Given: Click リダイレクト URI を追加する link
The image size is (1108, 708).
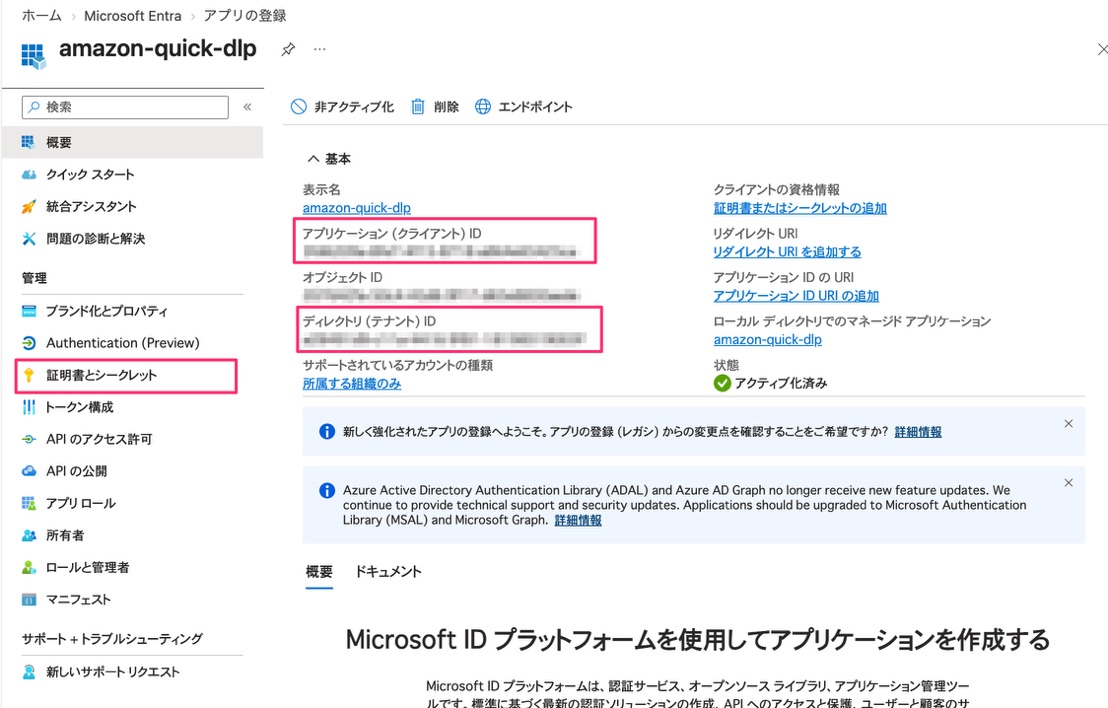Looking at the screenshot, I should [x=787, y=252].
